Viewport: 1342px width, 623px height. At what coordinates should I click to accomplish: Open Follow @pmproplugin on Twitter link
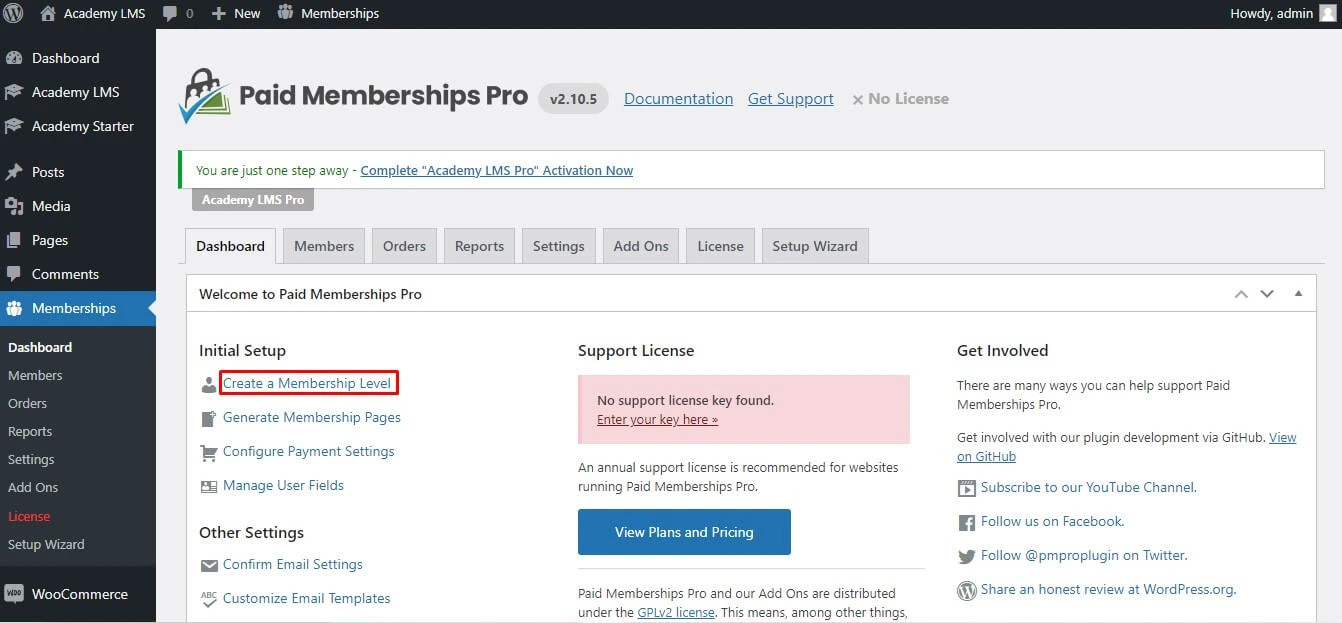tap(1082, 555)
